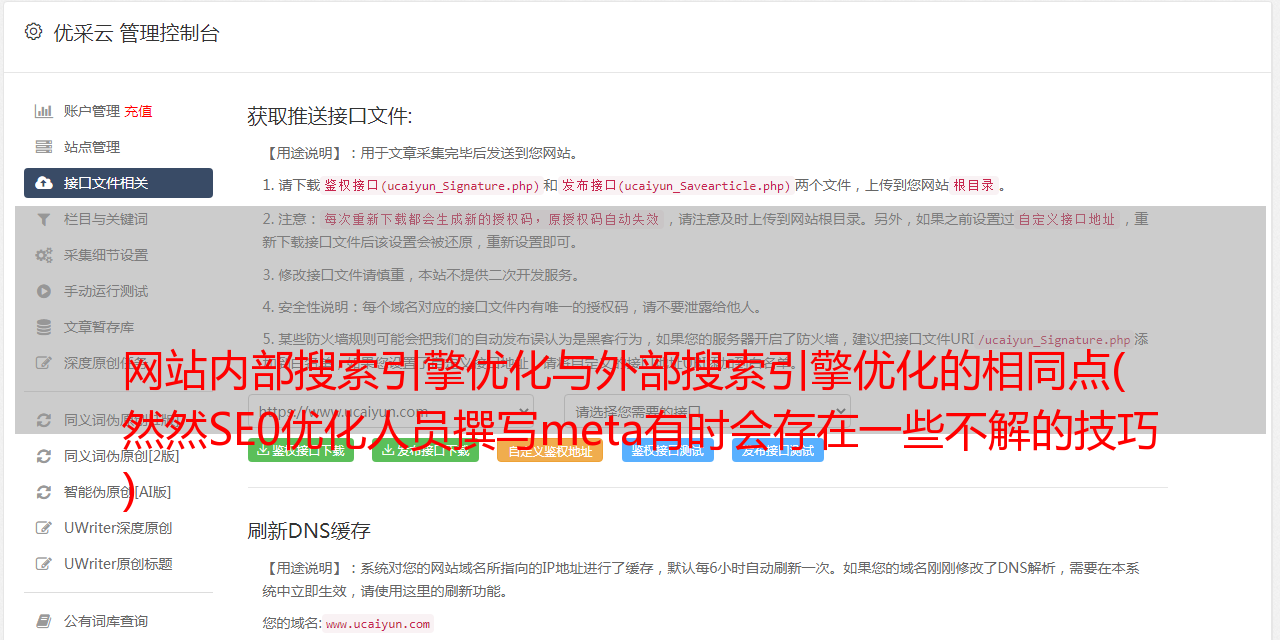
Task: Click the database icon for 文章暂存库
Action: (x=44, y=327)
